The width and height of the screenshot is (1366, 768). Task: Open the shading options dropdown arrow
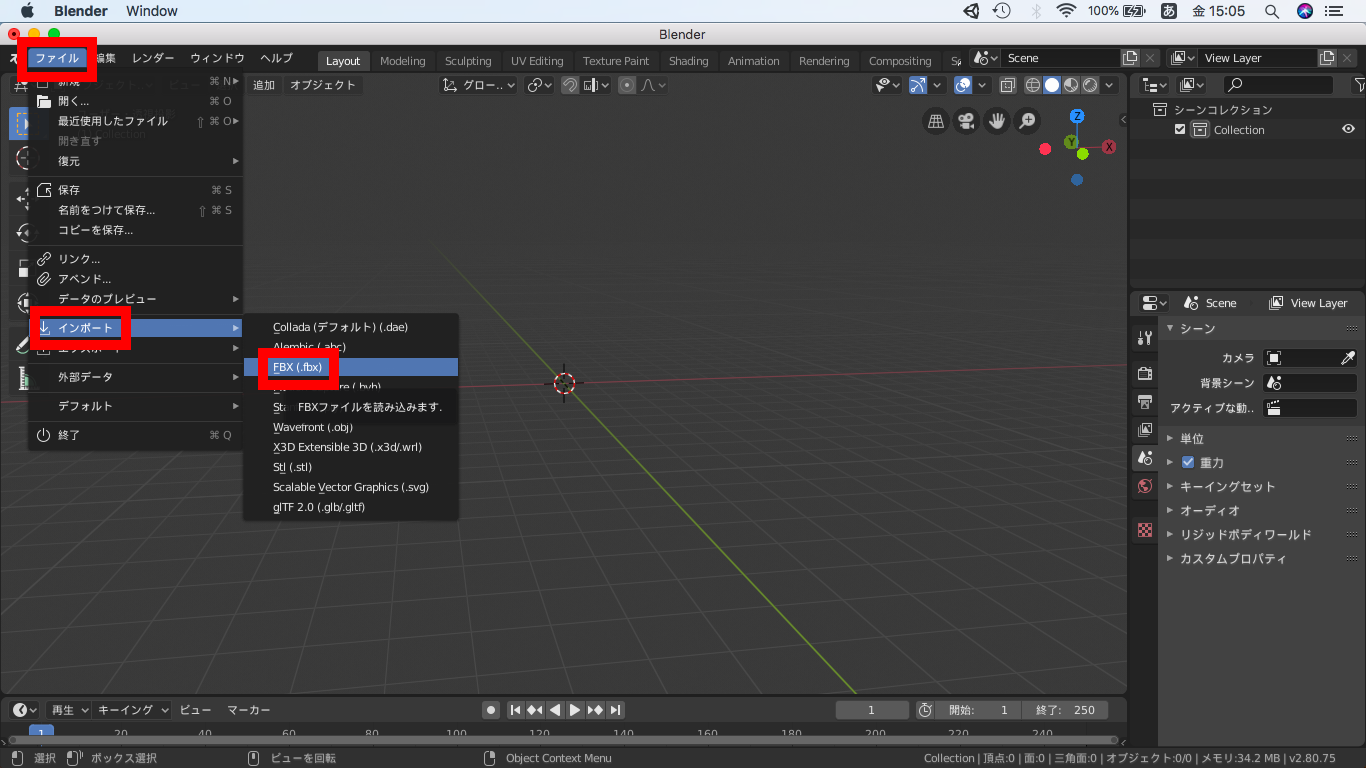pyautogui.click(x=1111, y=85)
